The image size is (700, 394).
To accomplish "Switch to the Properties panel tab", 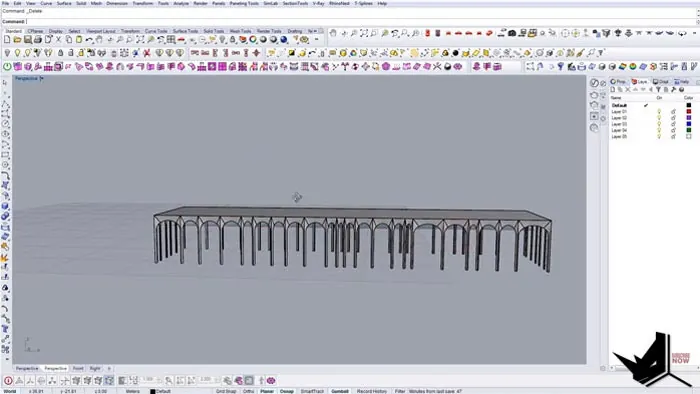I will coord(619,82).
